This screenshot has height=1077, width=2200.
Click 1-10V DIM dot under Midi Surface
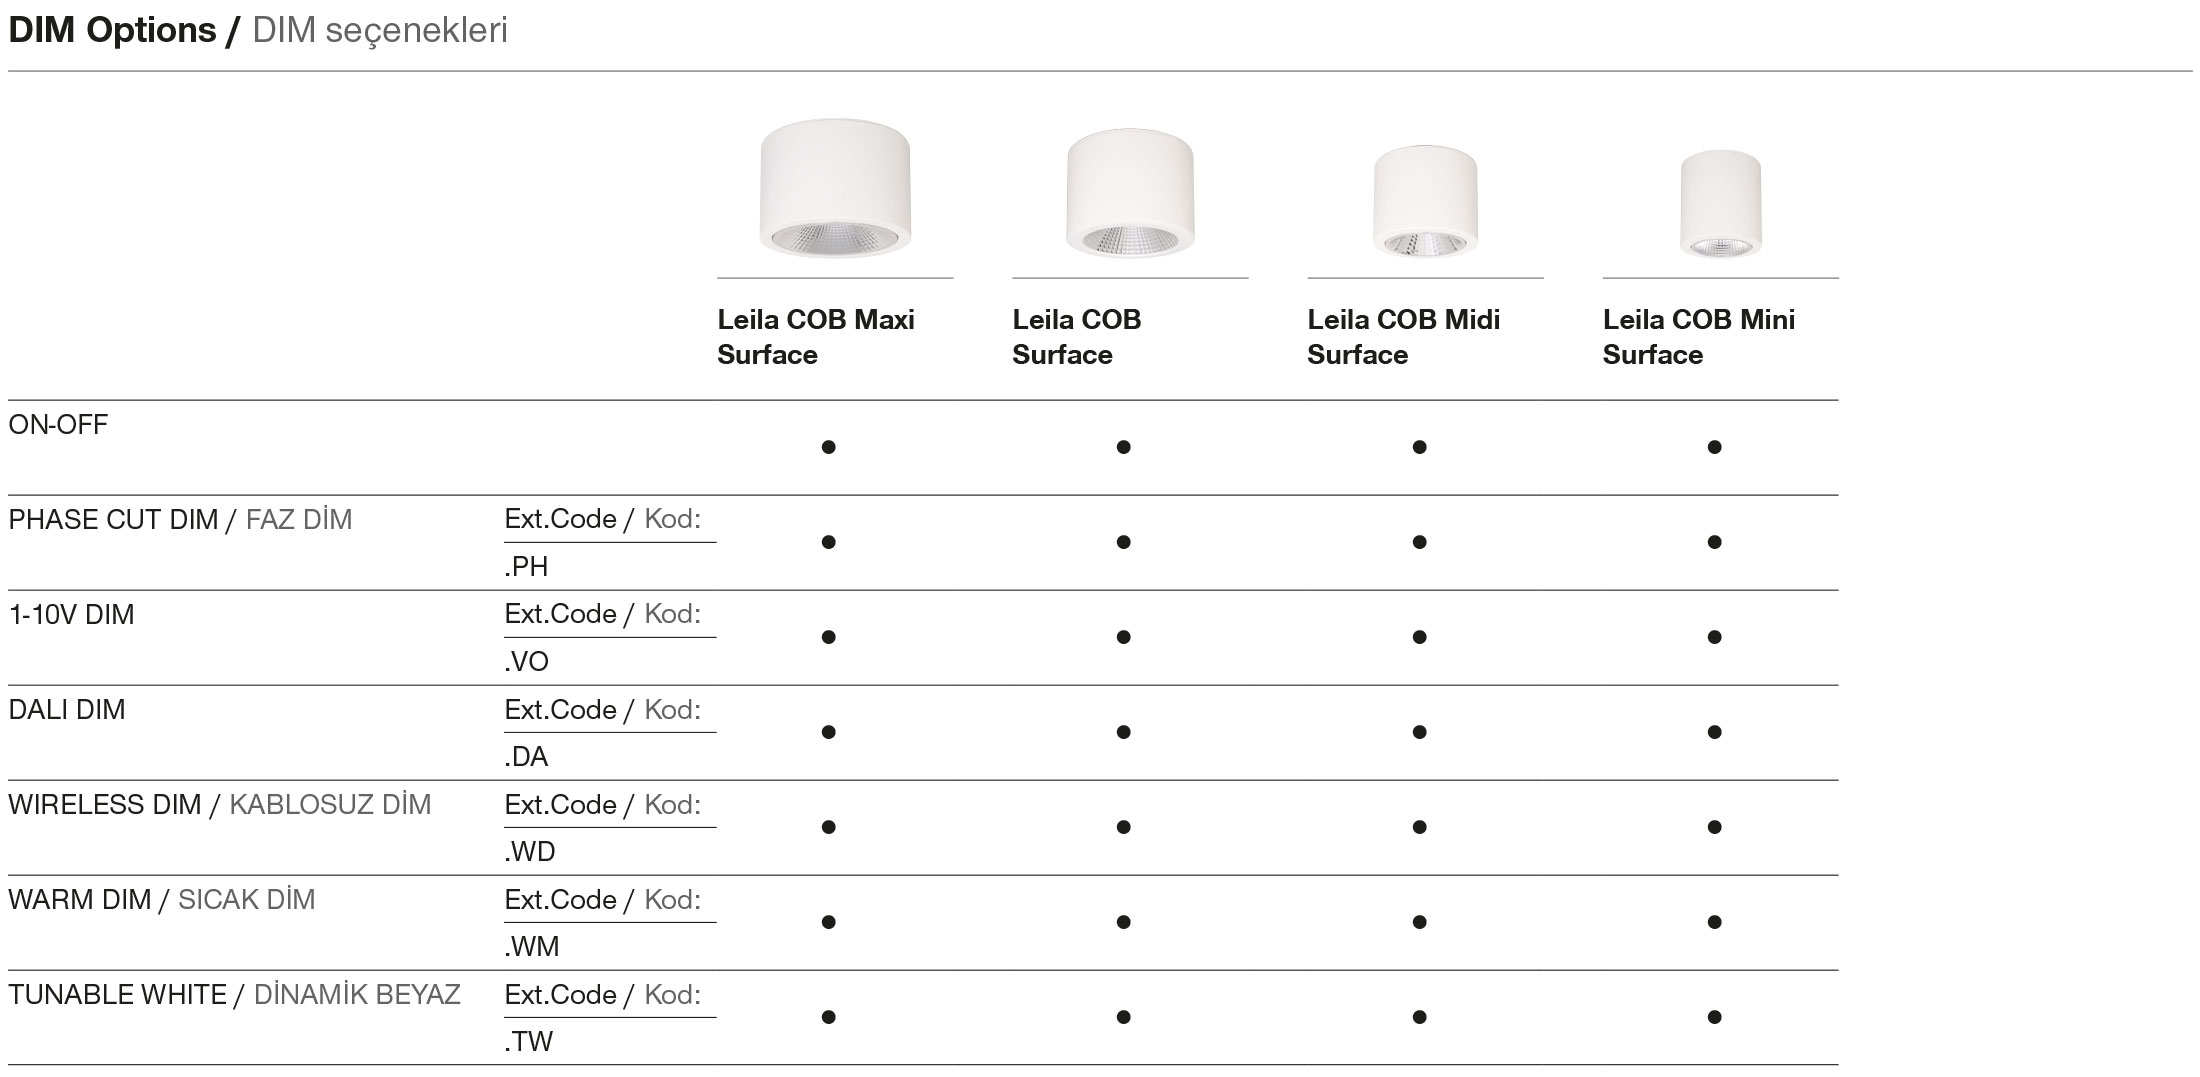tap(1419, 637)
